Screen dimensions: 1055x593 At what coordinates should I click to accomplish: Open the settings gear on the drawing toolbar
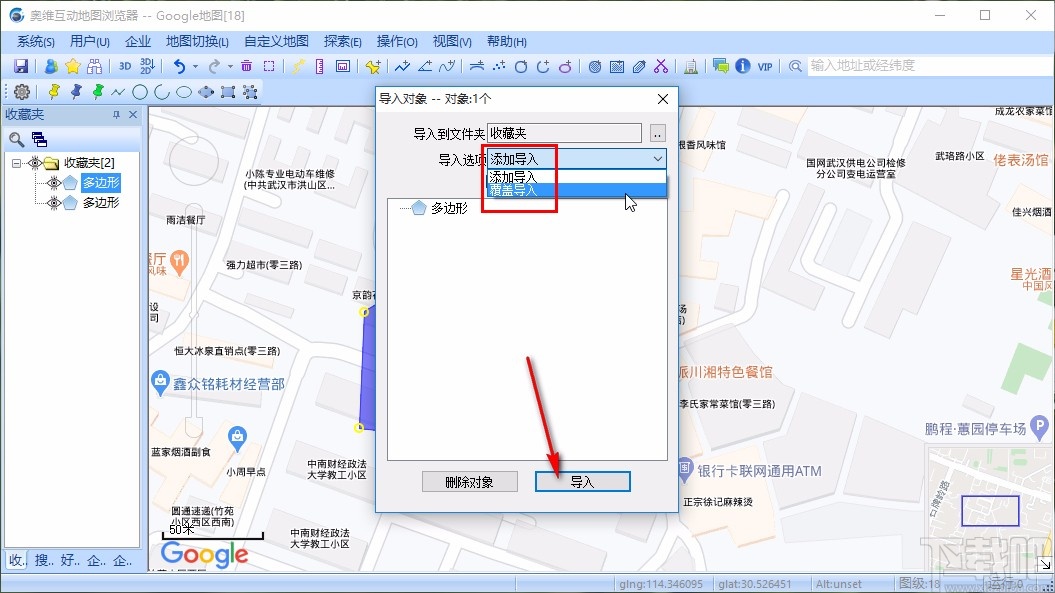coord(22,91)
